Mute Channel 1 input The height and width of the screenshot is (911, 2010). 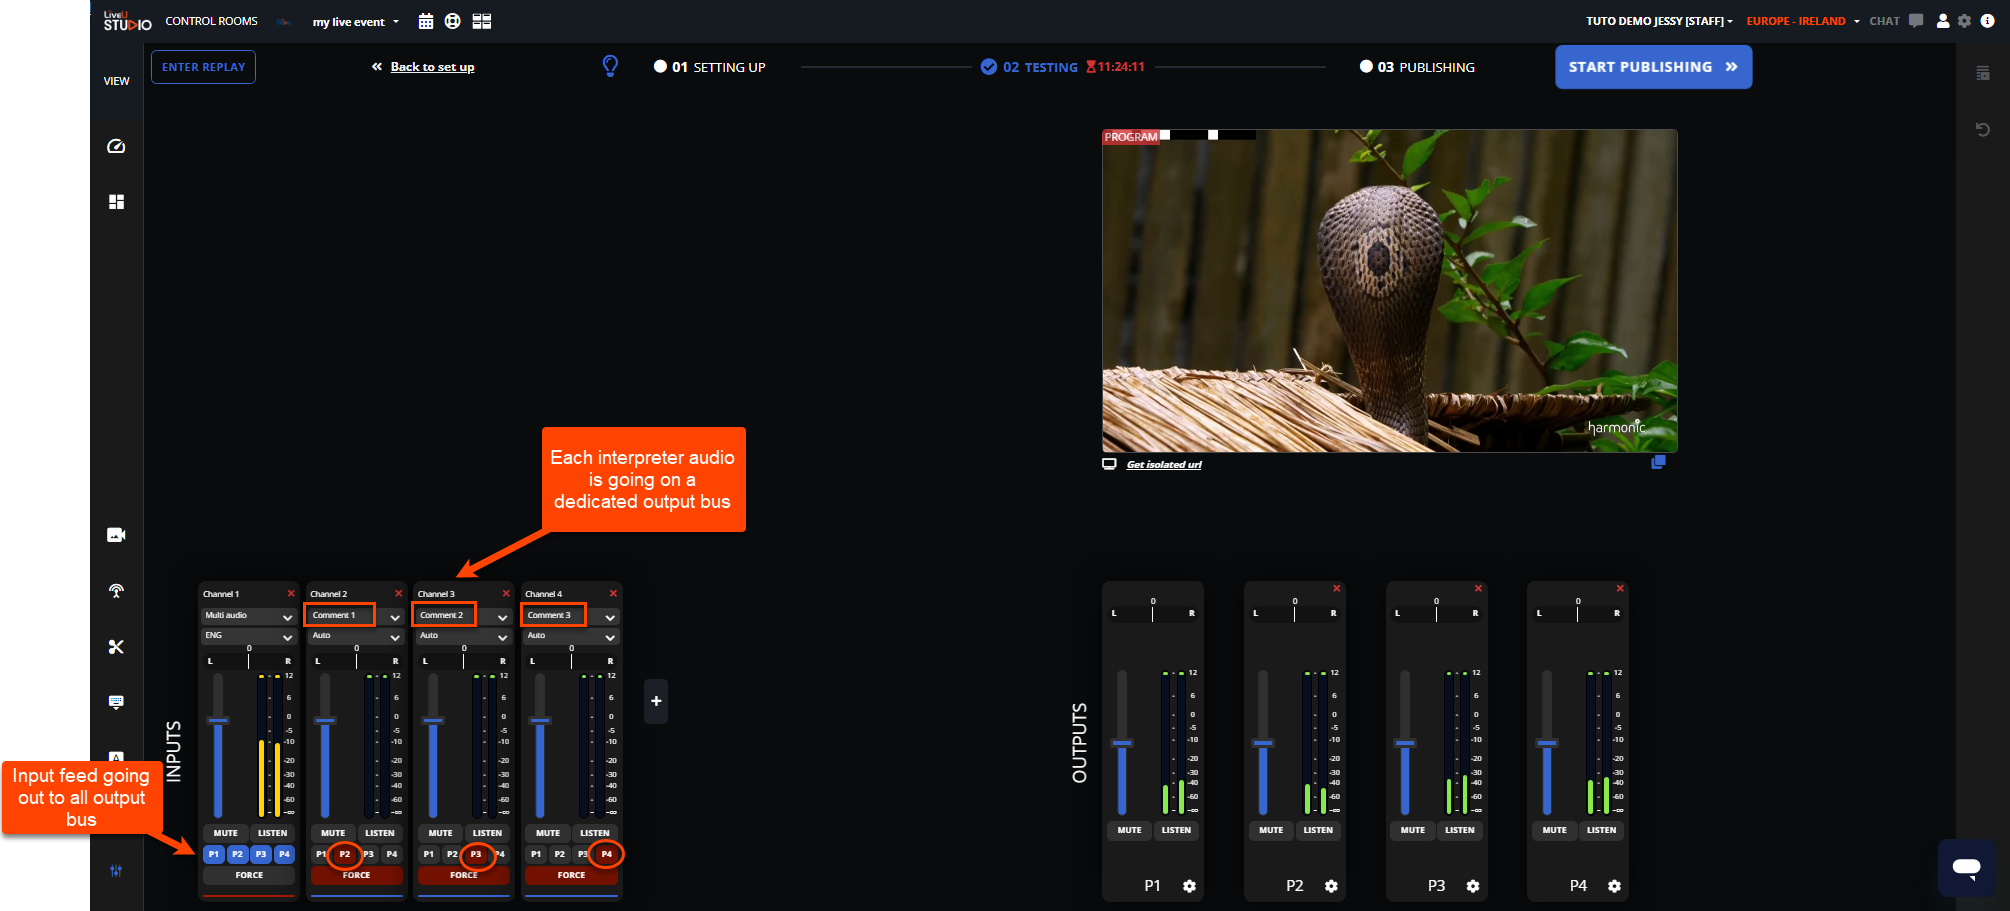point(226,833)
